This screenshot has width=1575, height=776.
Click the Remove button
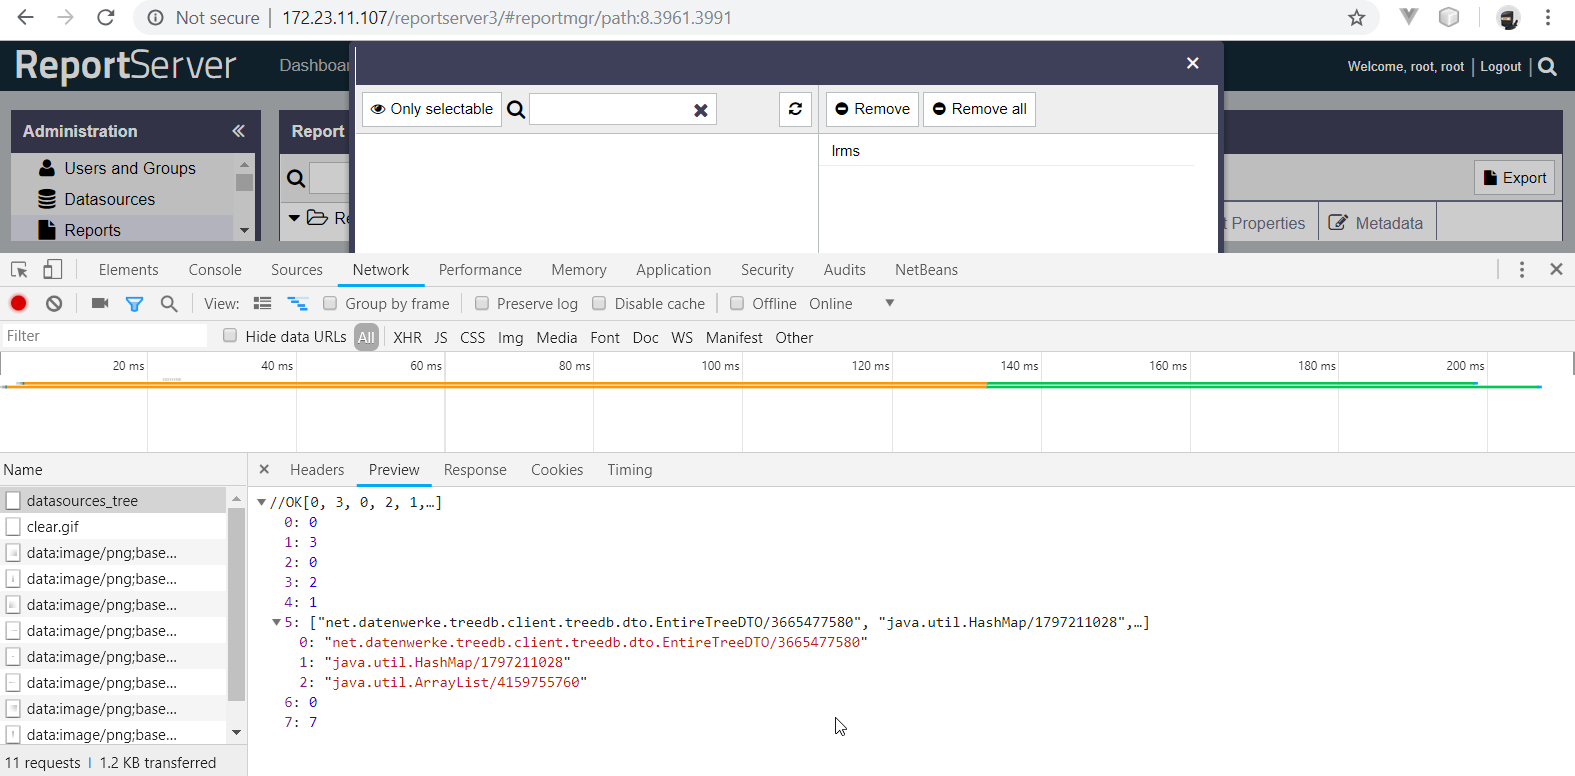(x=872, y=109)
